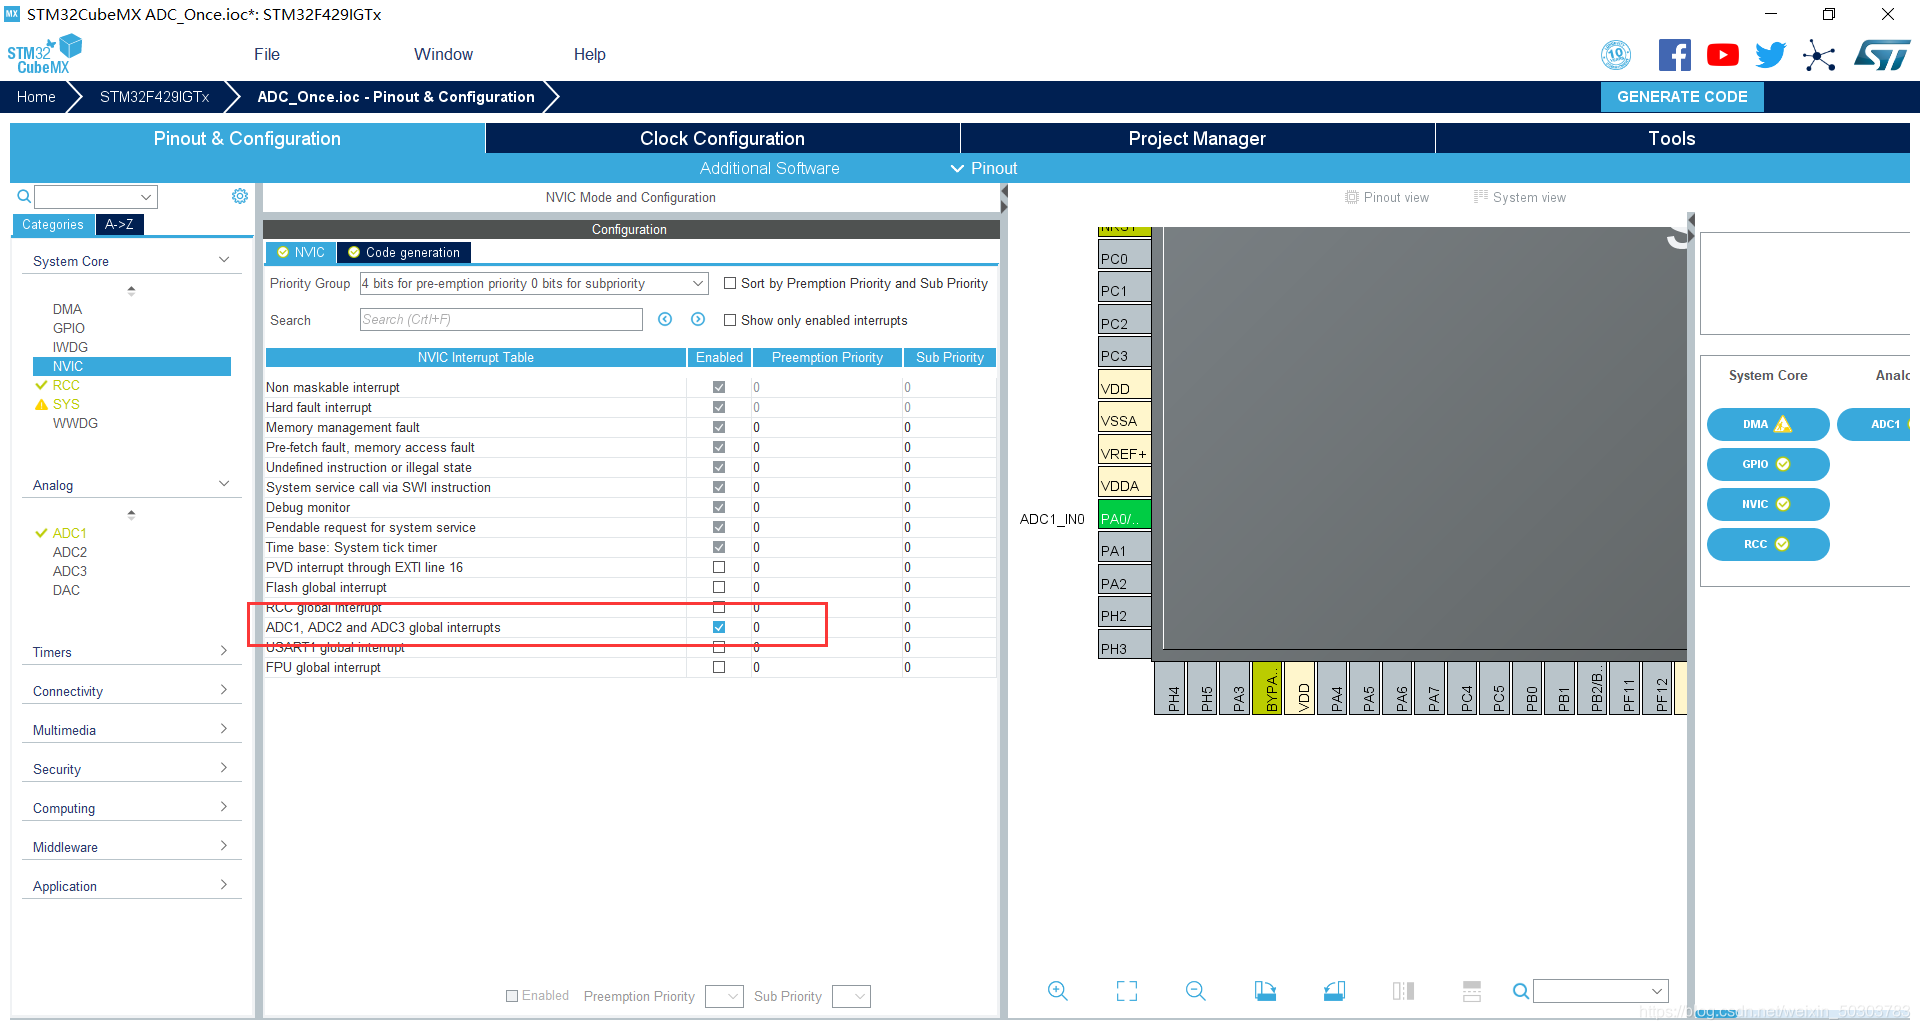Switch to Clock Configuration tab
The width and height of the screenshot is (1920, 1030).
722,138
